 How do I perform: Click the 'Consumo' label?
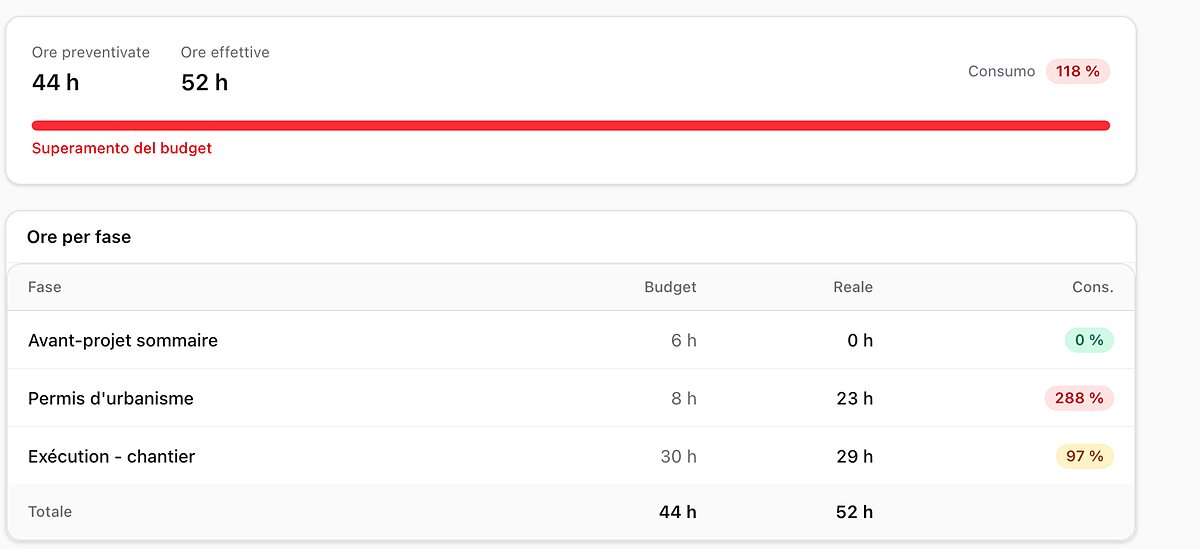point(1002,72)
